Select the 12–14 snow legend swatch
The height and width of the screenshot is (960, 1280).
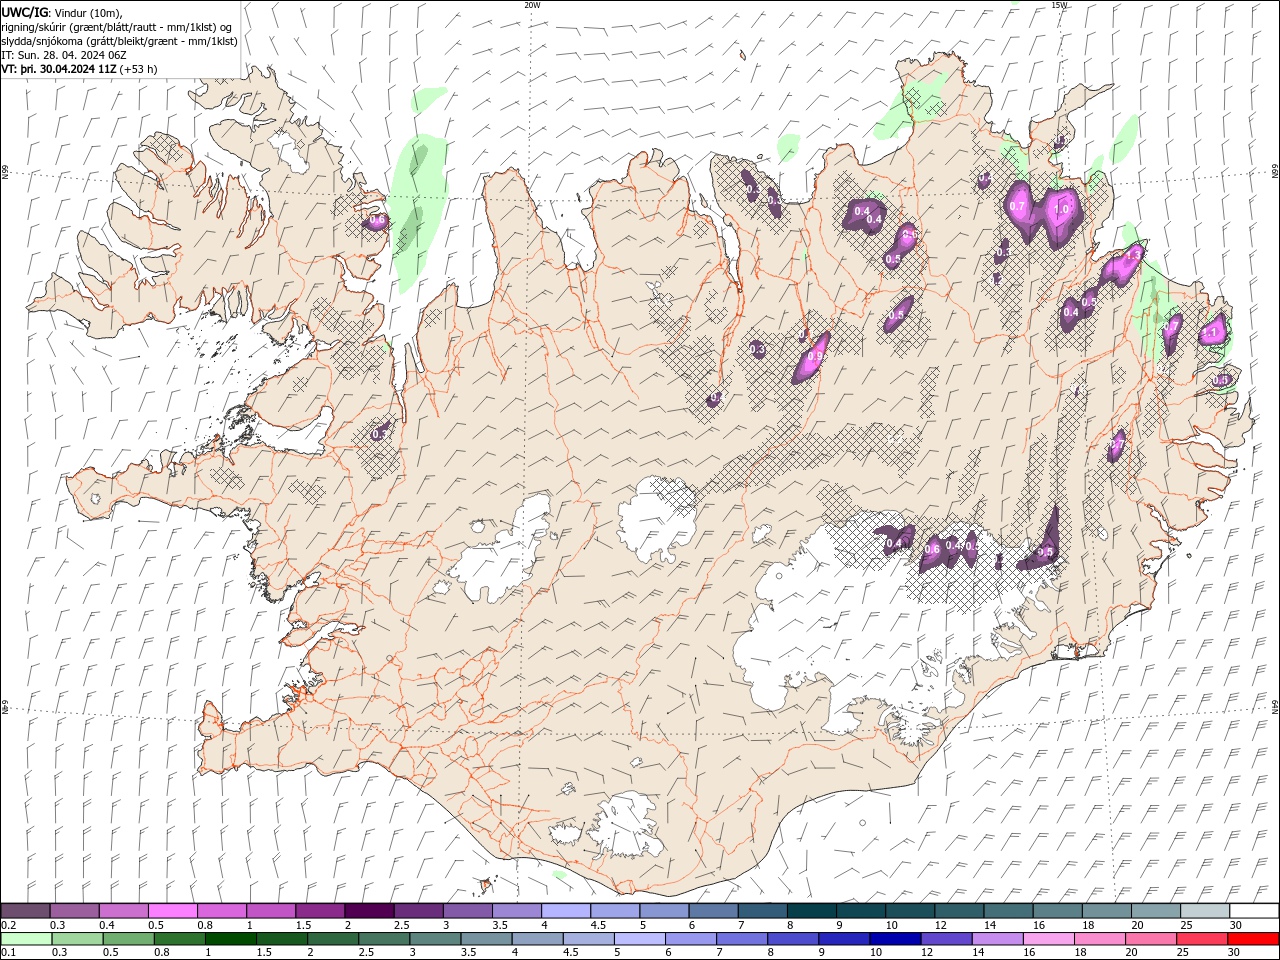coord(959,911)
